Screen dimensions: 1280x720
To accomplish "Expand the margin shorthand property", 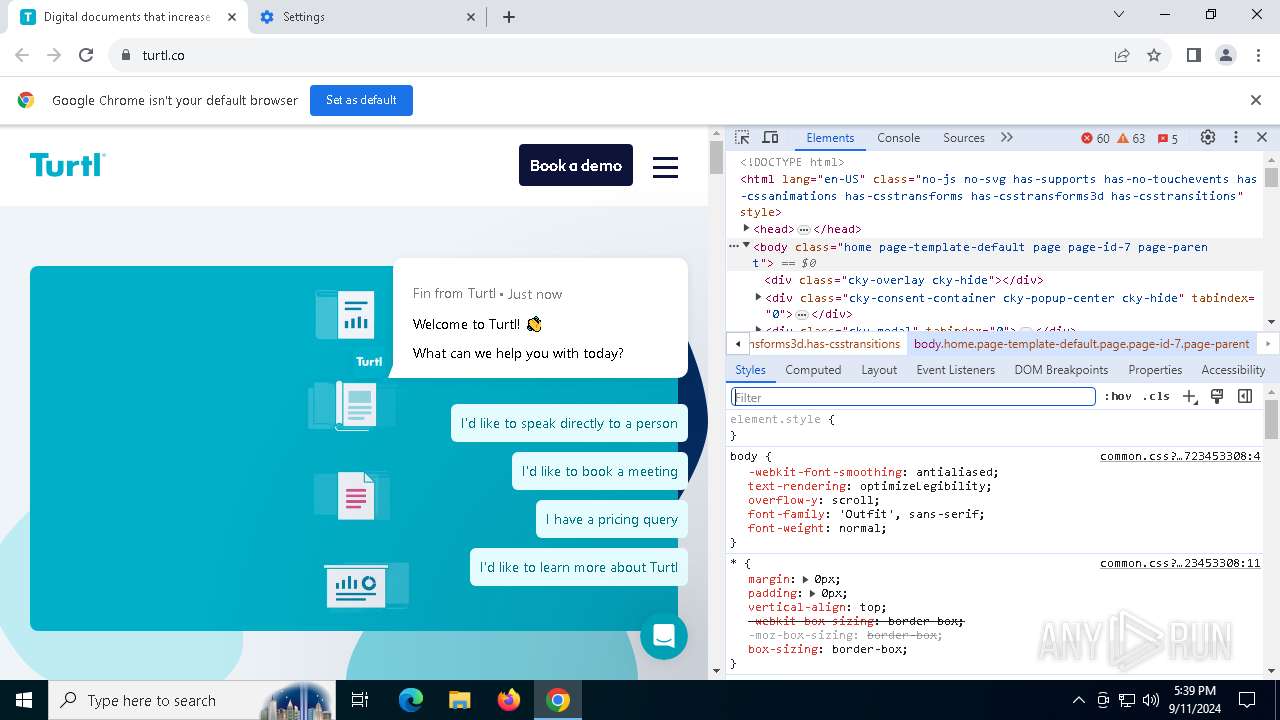I will pos(806,579).
